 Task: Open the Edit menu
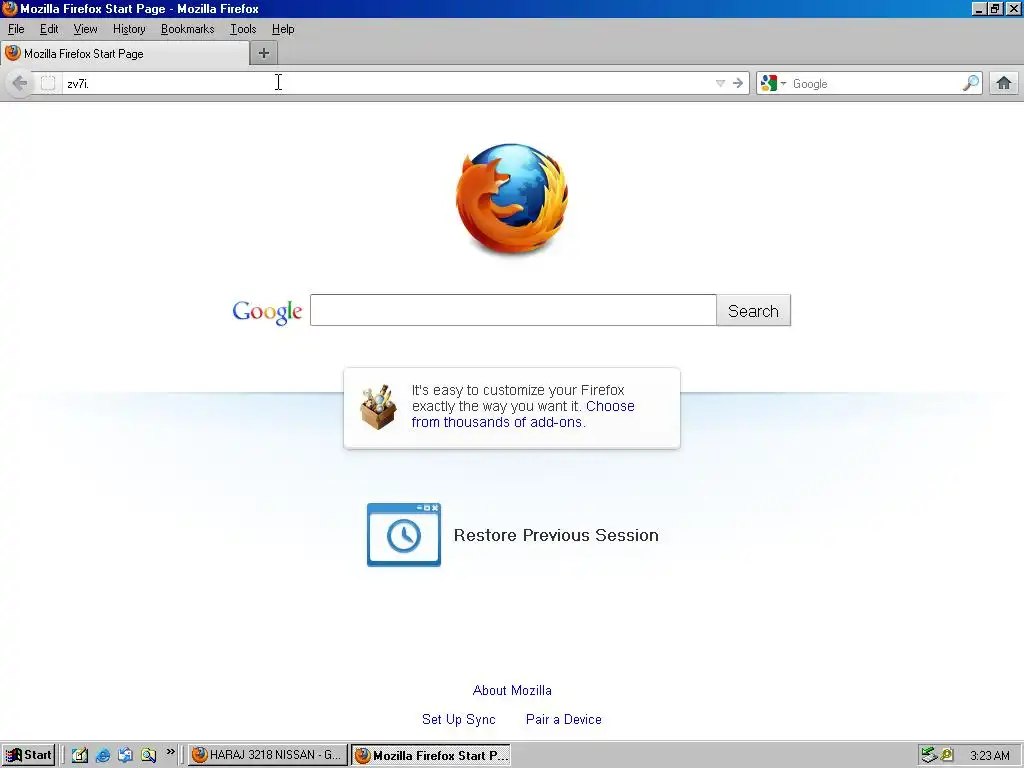coord(49,29)
